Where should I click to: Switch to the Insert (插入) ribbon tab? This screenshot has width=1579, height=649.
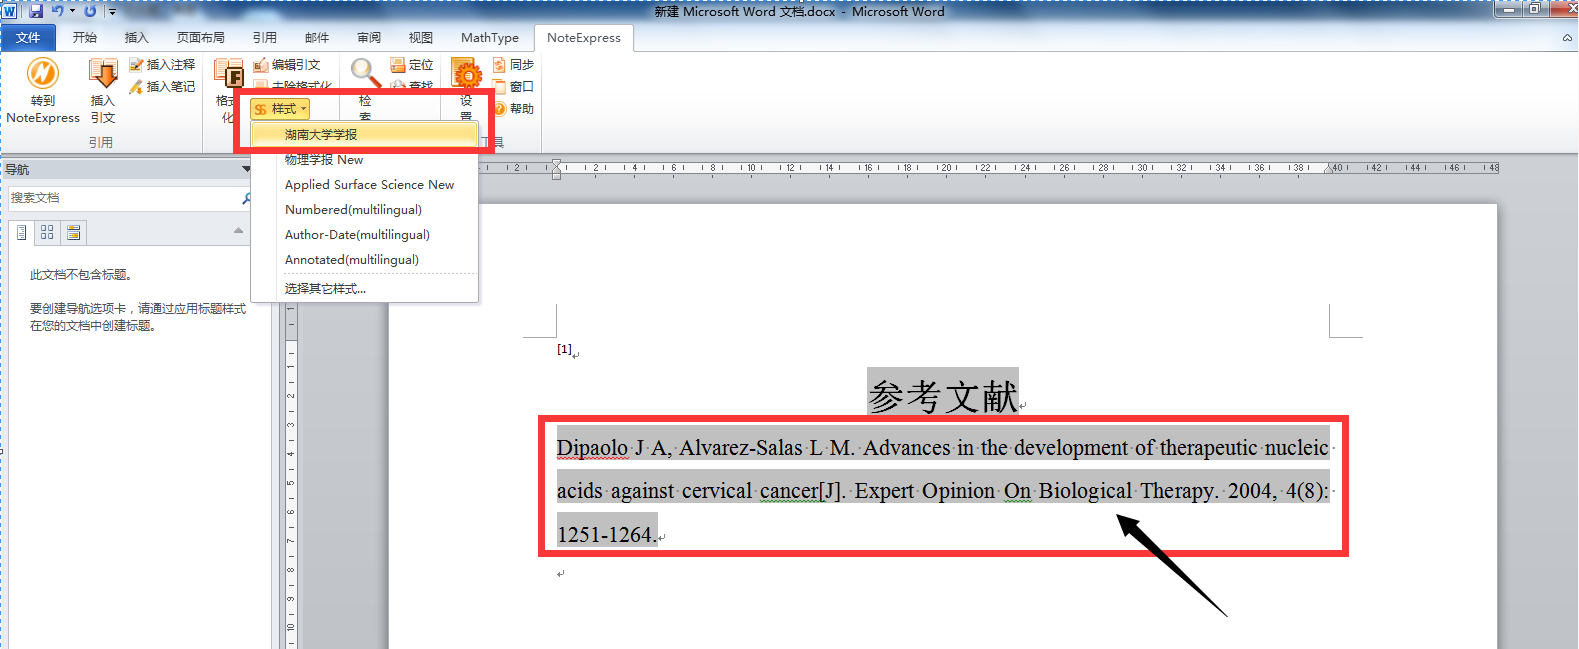click(x=137, y=38)
